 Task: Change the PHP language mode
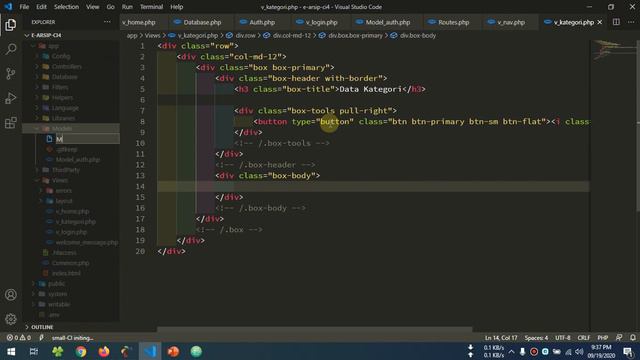point(602,338)
